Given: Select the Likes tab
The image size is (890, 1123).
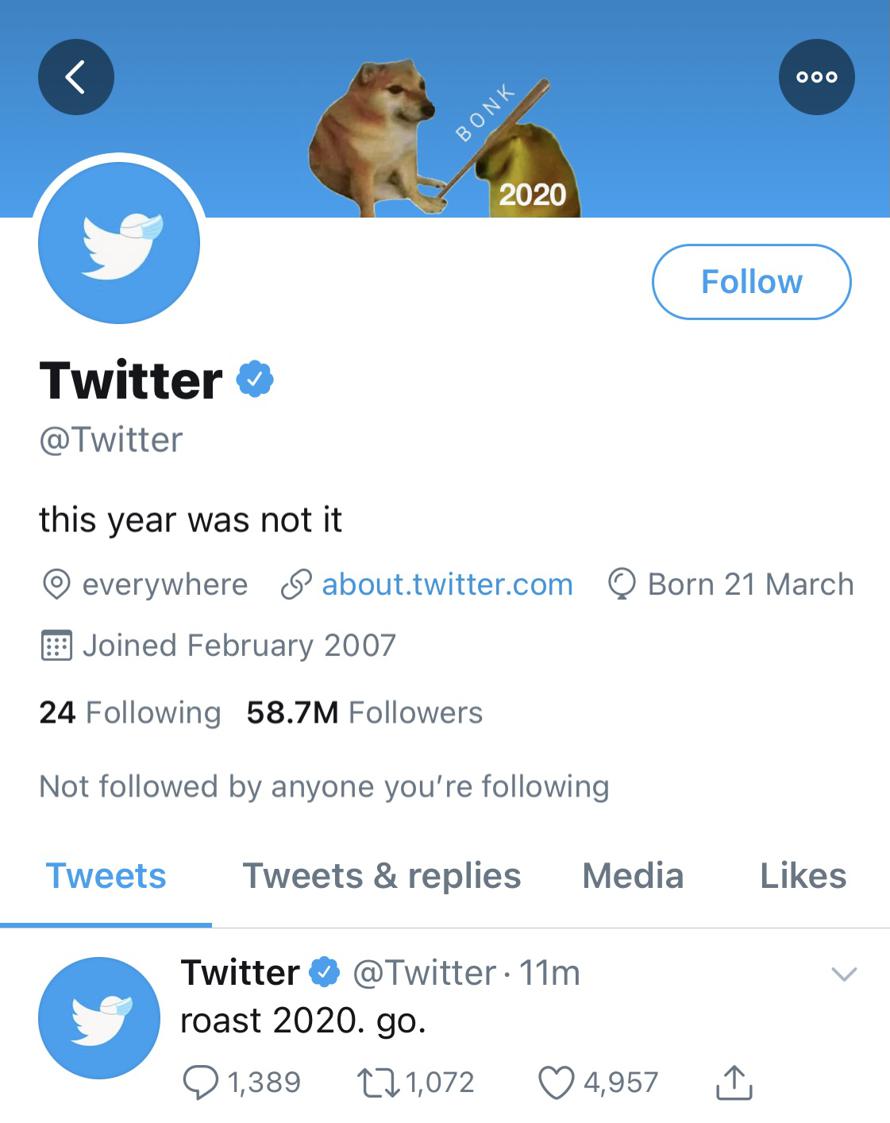Looking at the screenshot, I should [x=803, y=876].
